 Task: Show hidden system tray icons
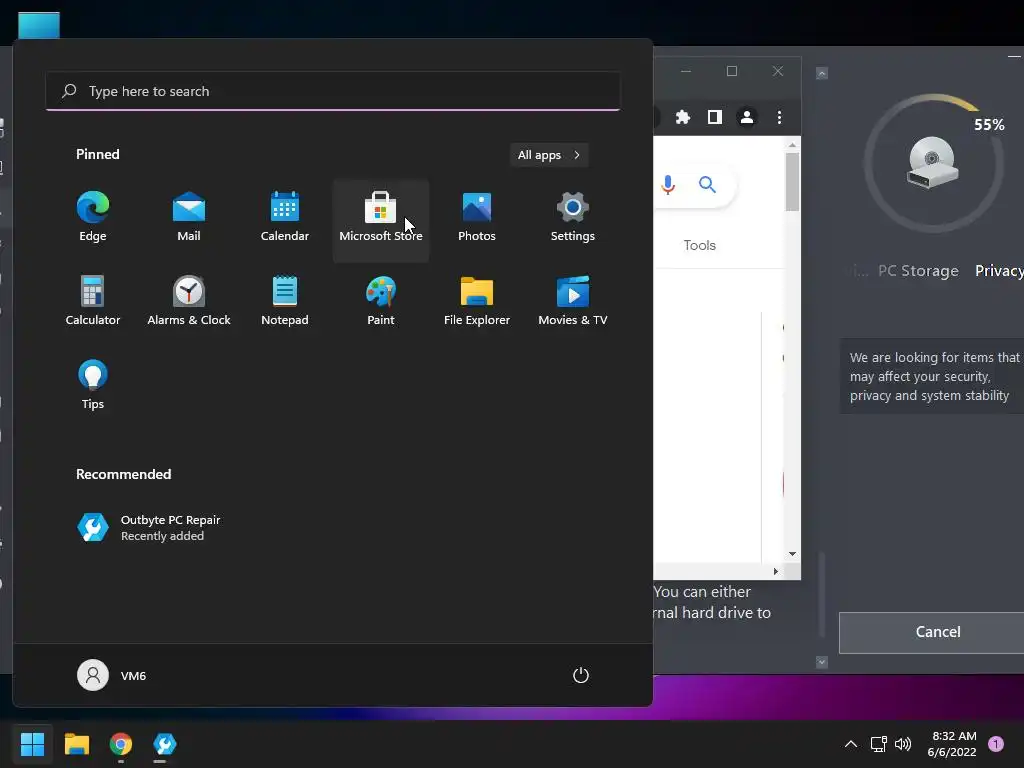tap(851, 744)
